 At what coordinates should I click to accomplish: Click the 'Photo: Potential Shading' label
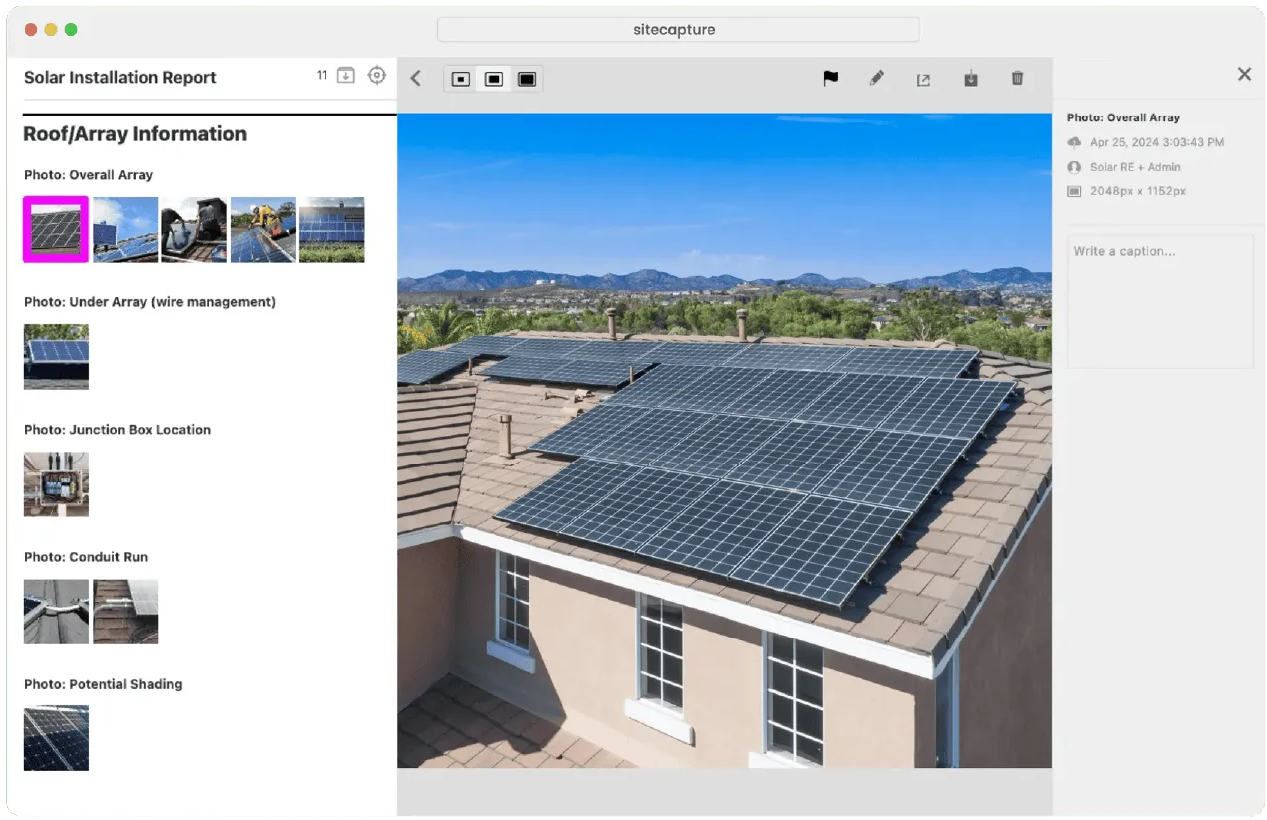coord(103,685)
